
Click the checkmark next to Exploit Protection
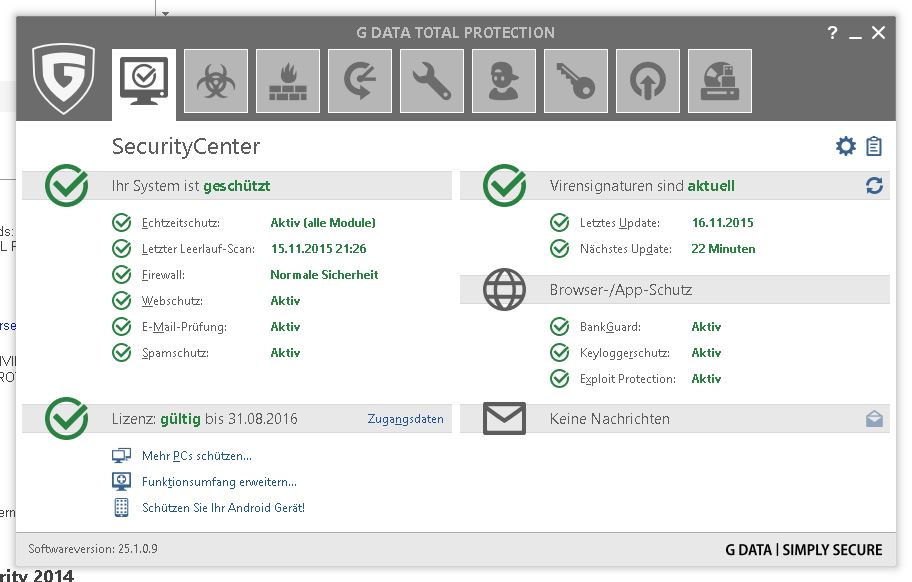pos(560,379)
